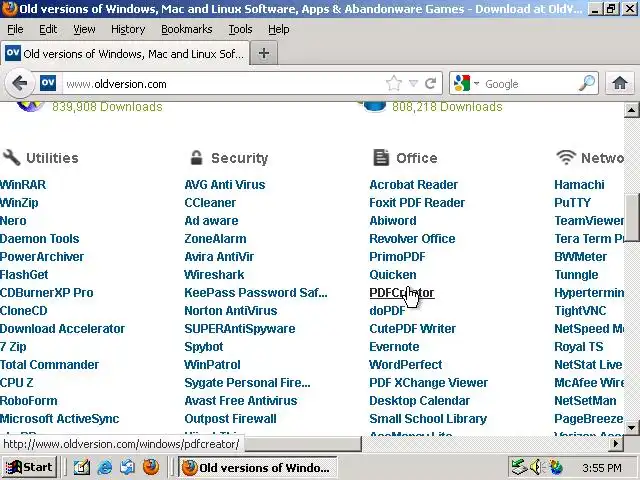Select the Old versions of Windows tab
640x480 pixels.
click(124, 53)
